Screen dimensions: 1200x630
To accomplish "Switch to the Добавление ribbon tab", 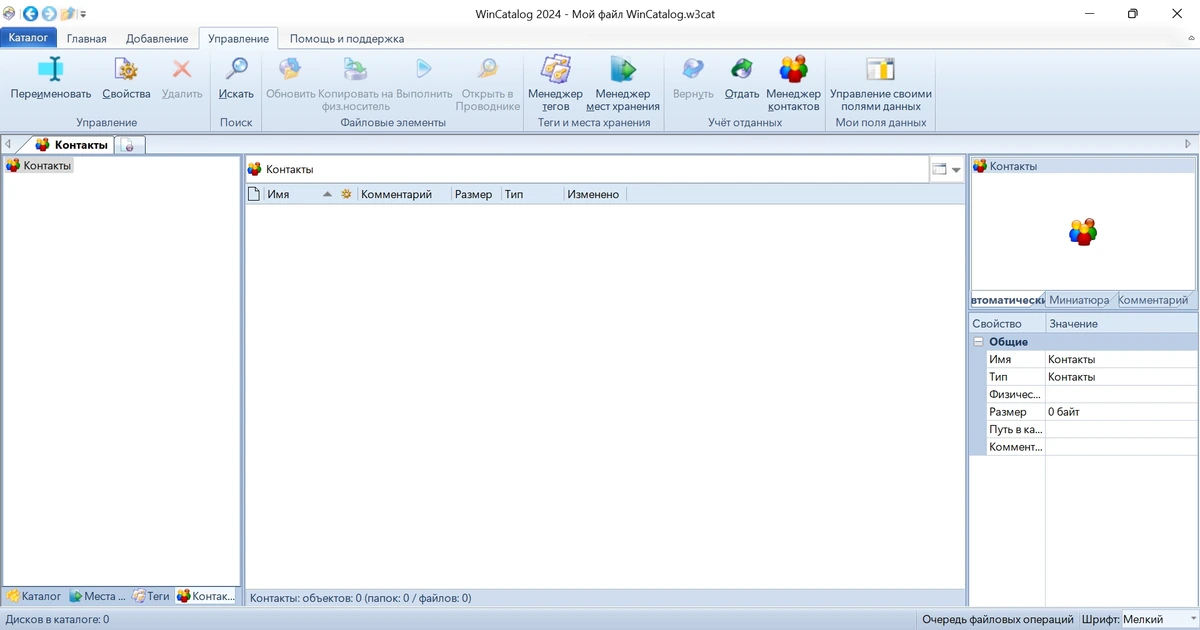I will (x=157, y=39).
